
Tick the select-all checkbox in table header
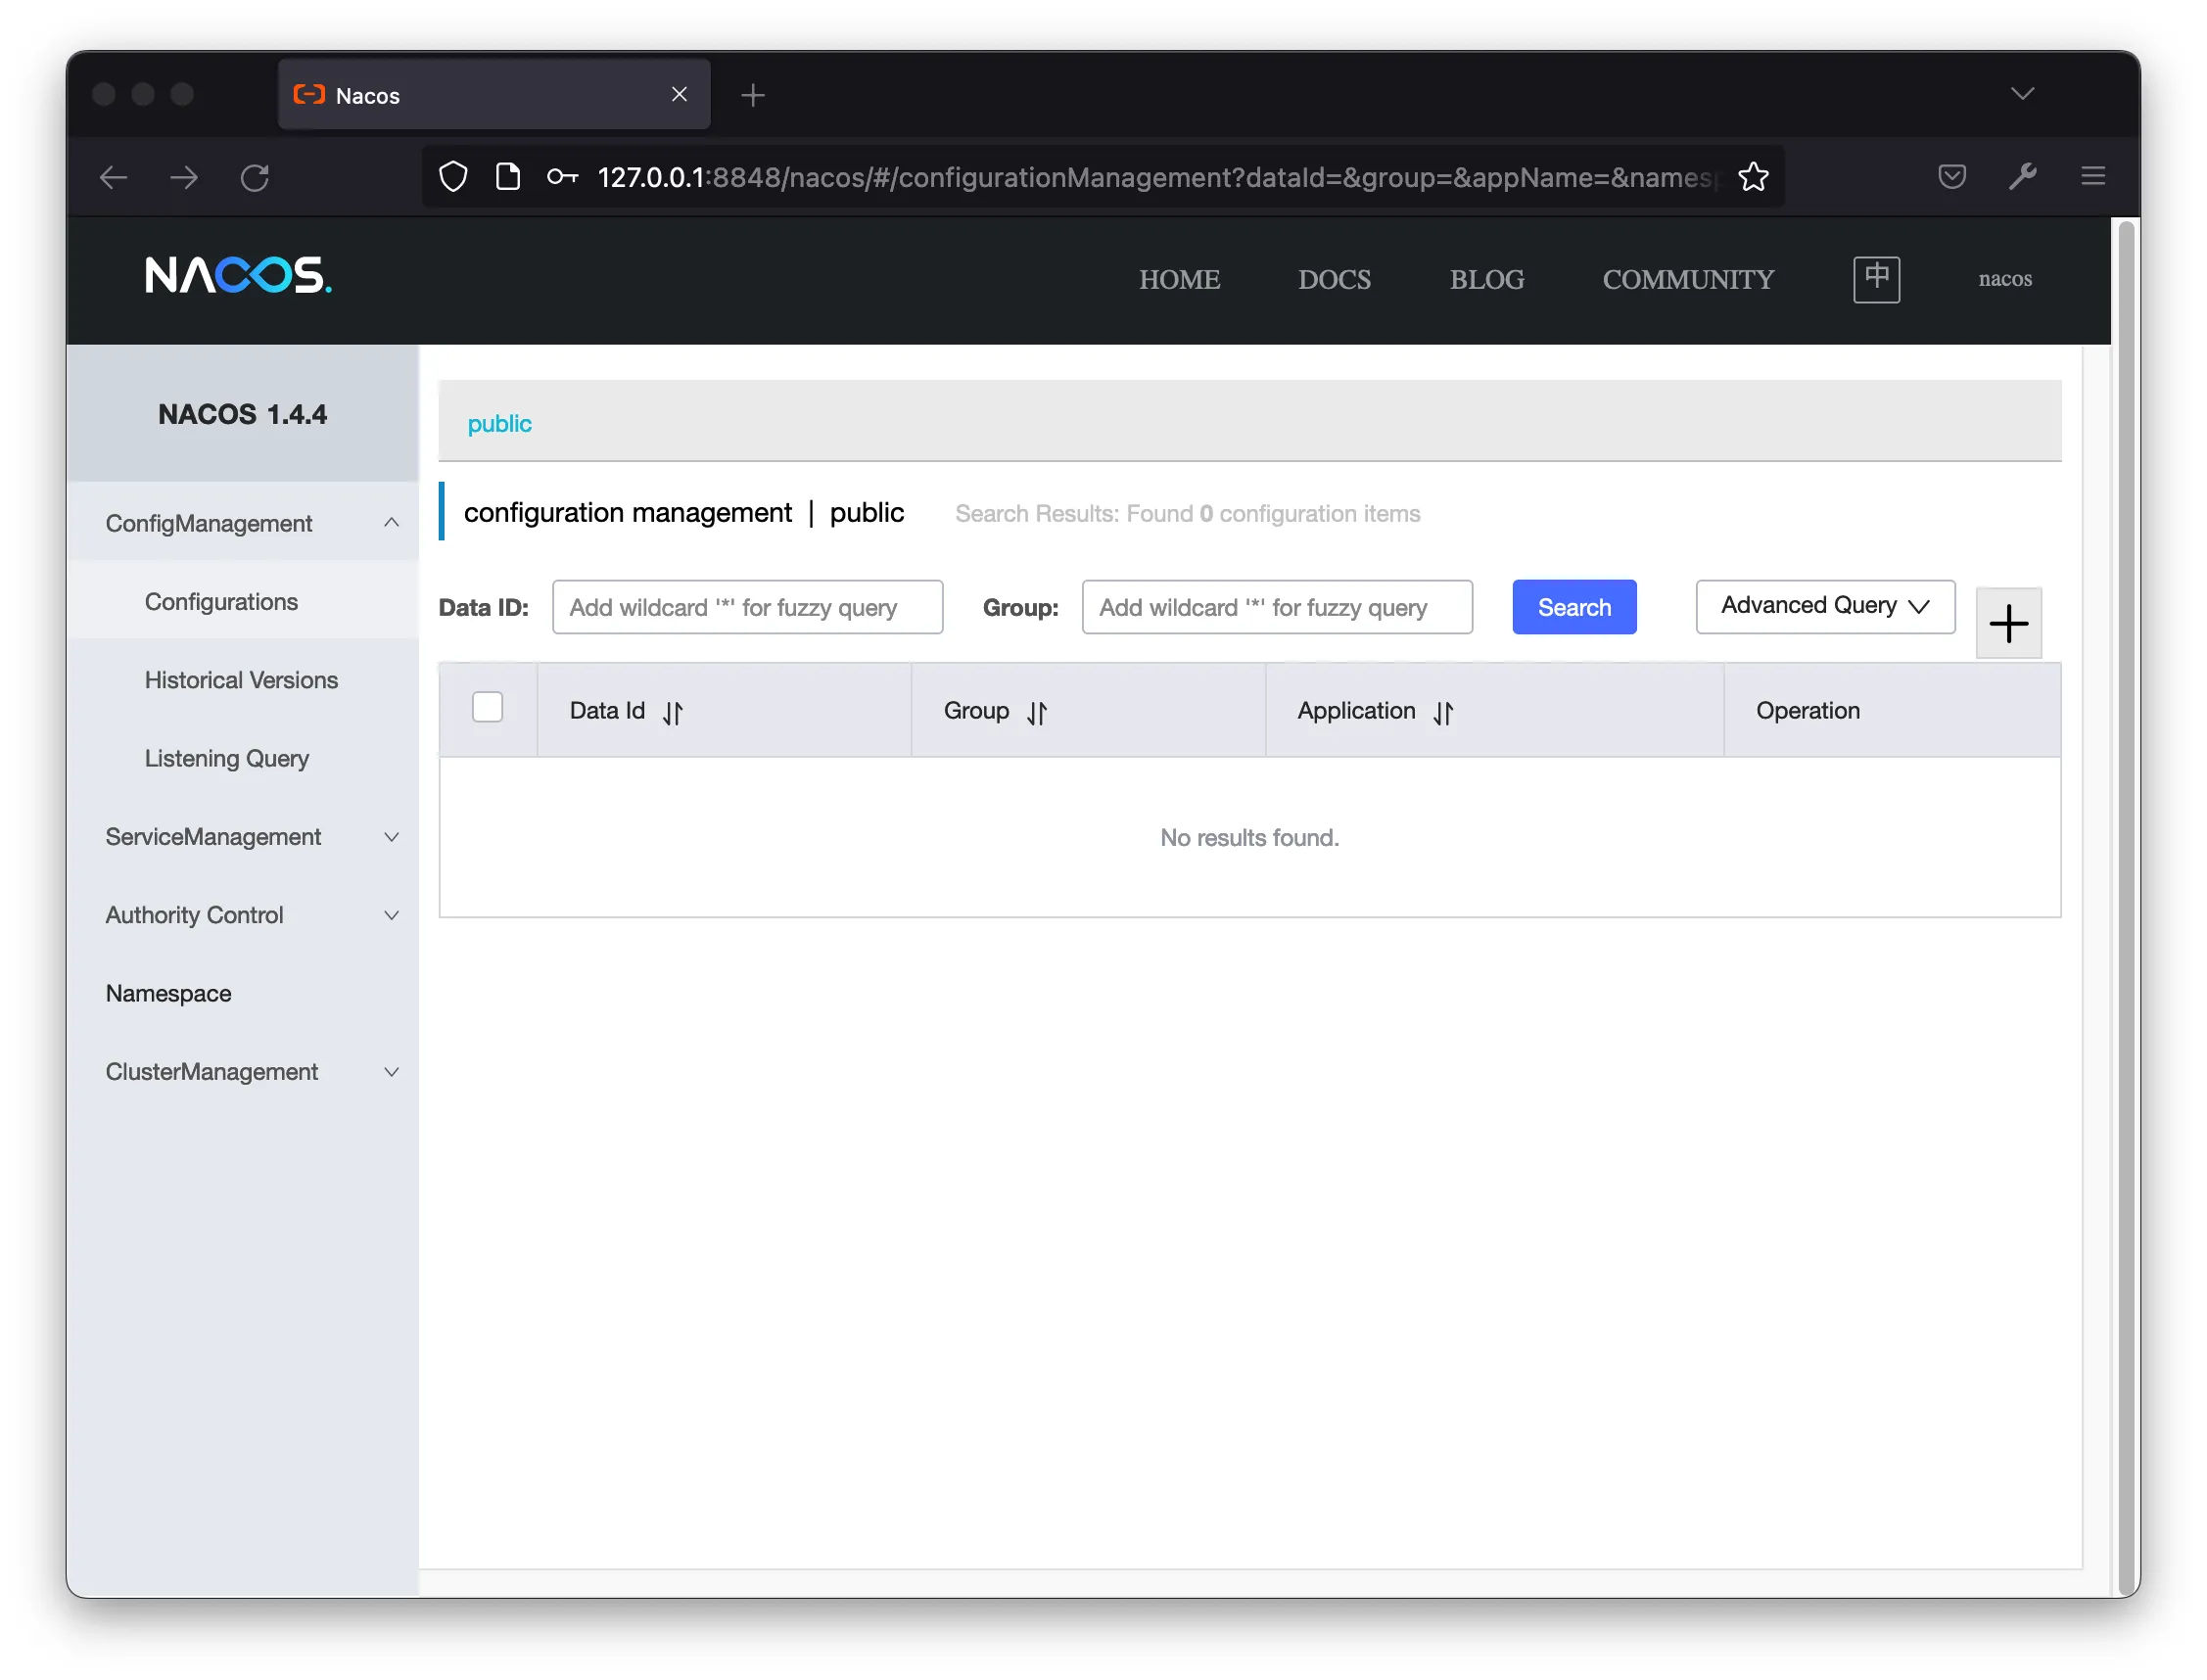(x=487, y=707)
